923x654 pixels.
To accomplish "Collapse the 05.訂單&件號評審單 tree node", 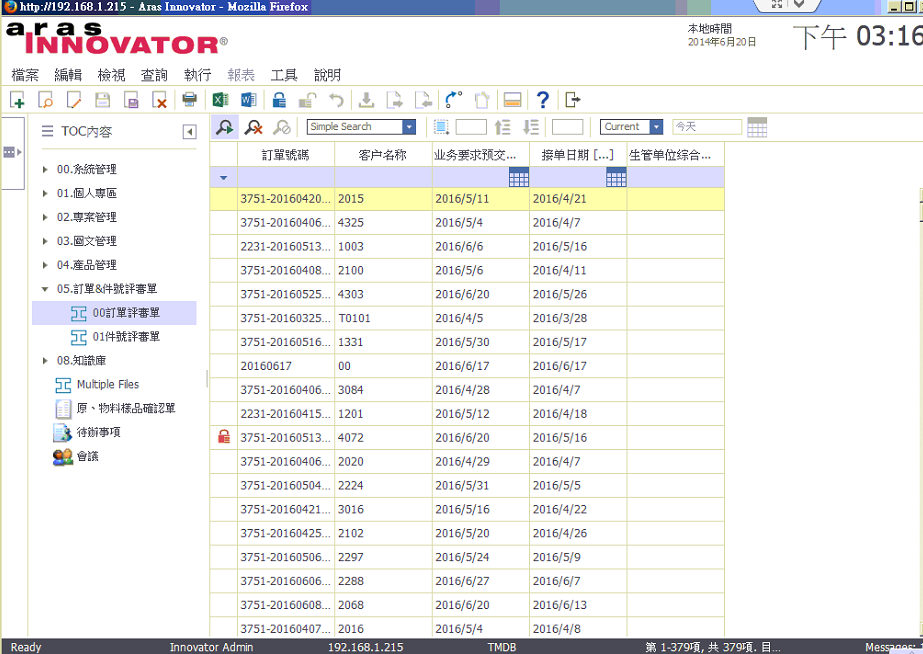I will (45, 289).
